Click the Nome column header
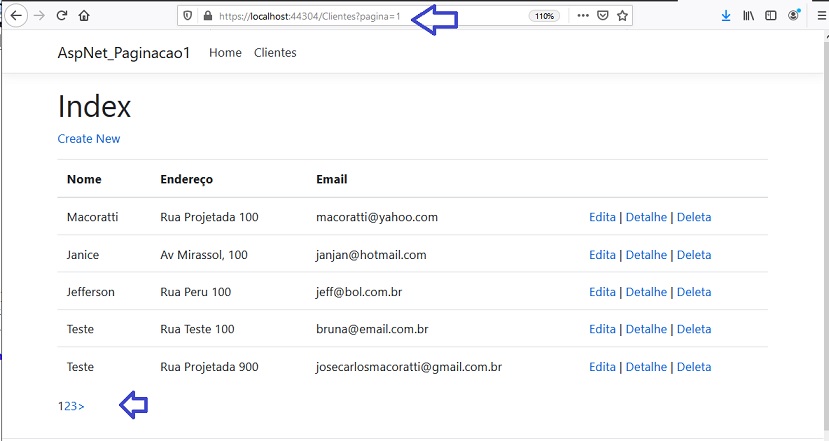The width and height of the screenshot is (829, 441). point(84,179)
